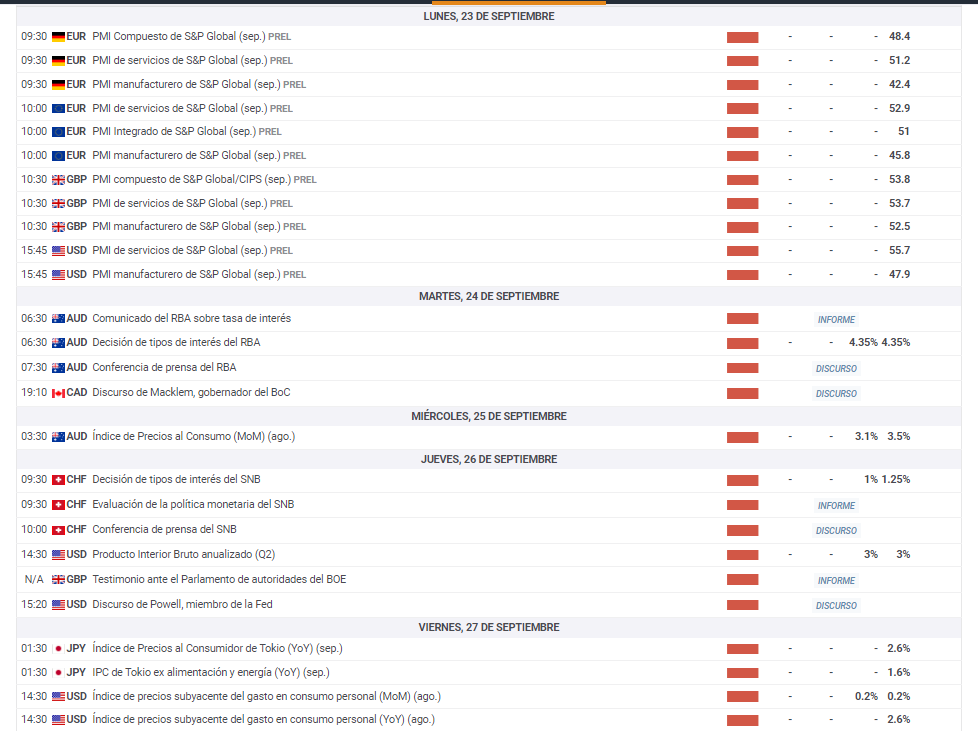This screenshot has width=978, height=731.
Task: Click the UK flag on the PMI compuesto CIPS row
Action: click(58, 180)
